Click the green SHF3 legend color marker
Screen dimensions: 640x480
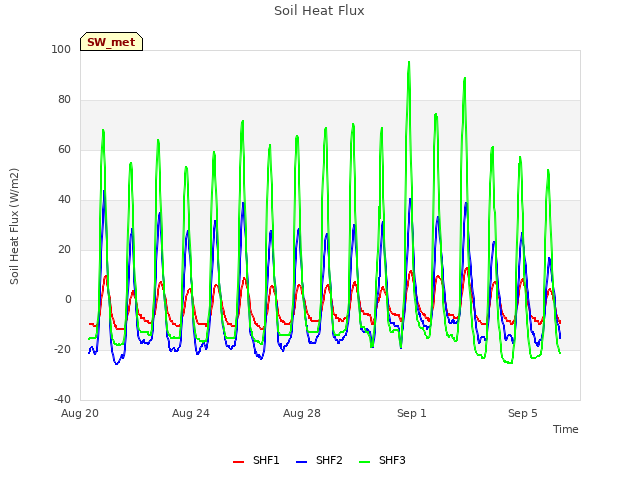tap(364, 462)
